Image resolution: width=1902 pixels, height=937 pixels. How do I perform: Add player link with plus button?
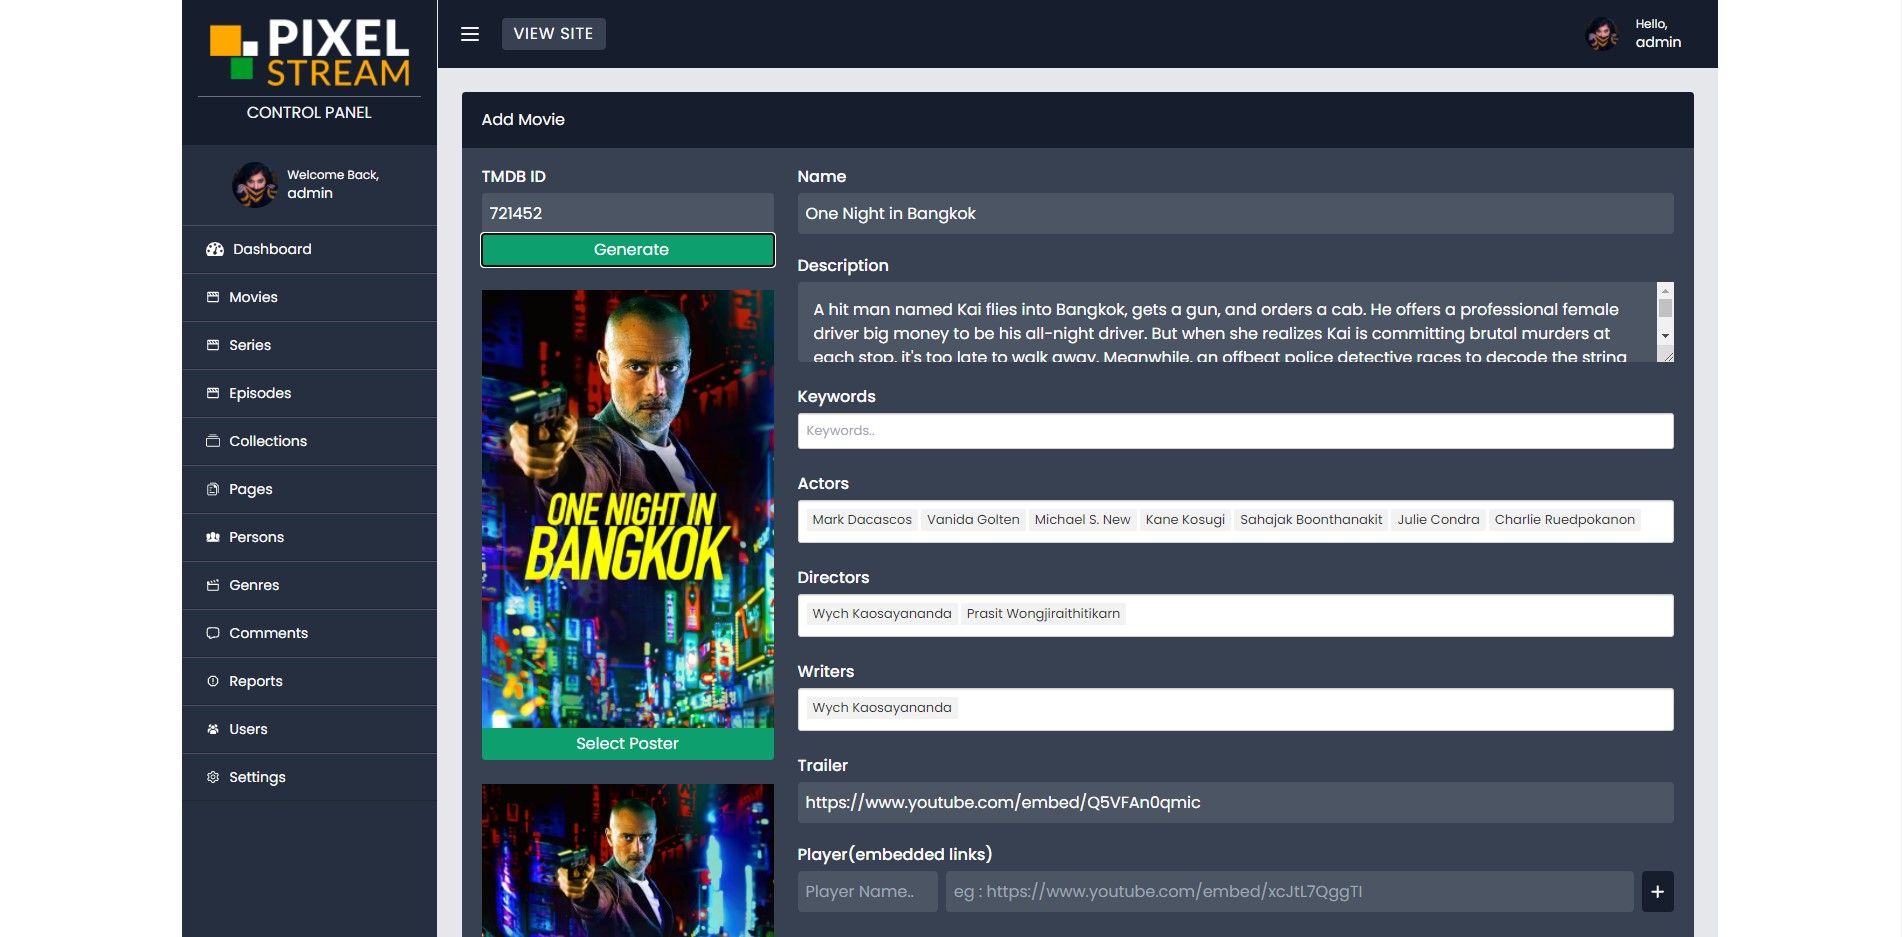[x=1657, y=891]
